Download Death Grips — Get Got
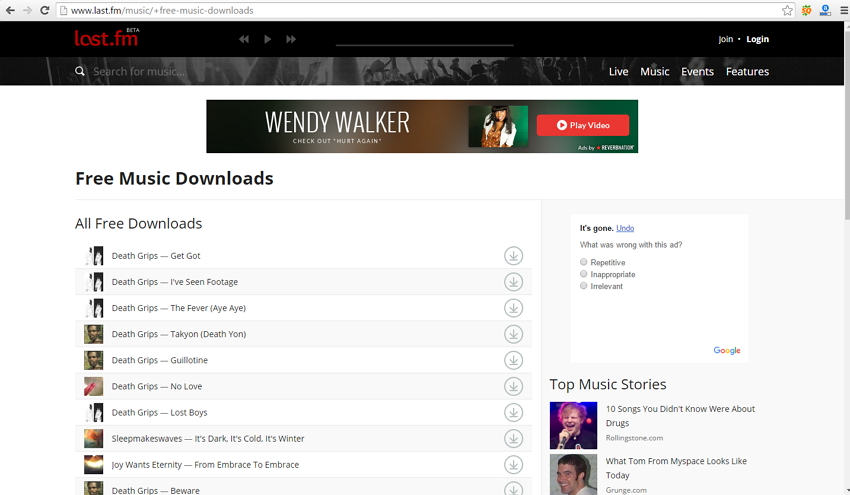 coord(513,256)
